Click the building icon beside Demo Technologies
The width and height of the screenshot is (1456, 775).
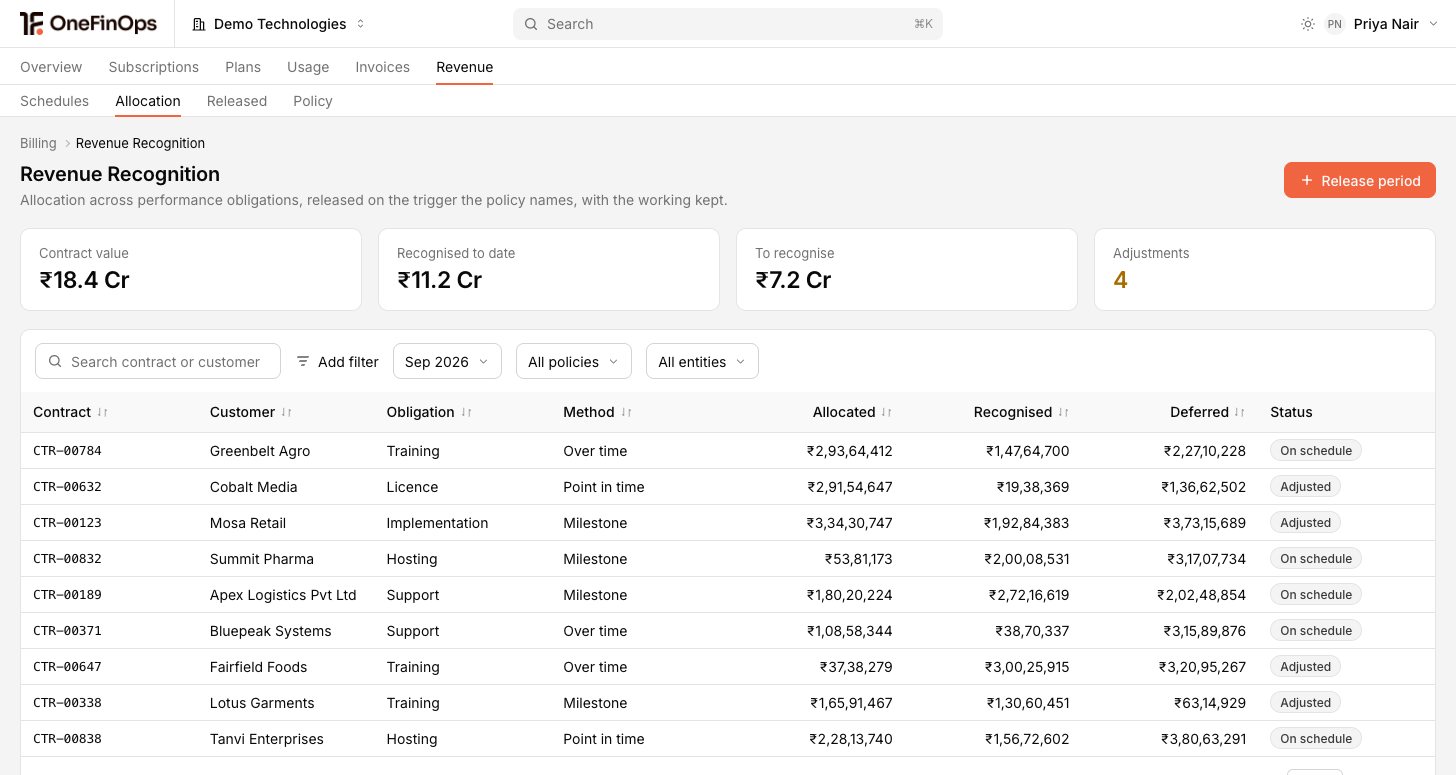pos(199,24)
